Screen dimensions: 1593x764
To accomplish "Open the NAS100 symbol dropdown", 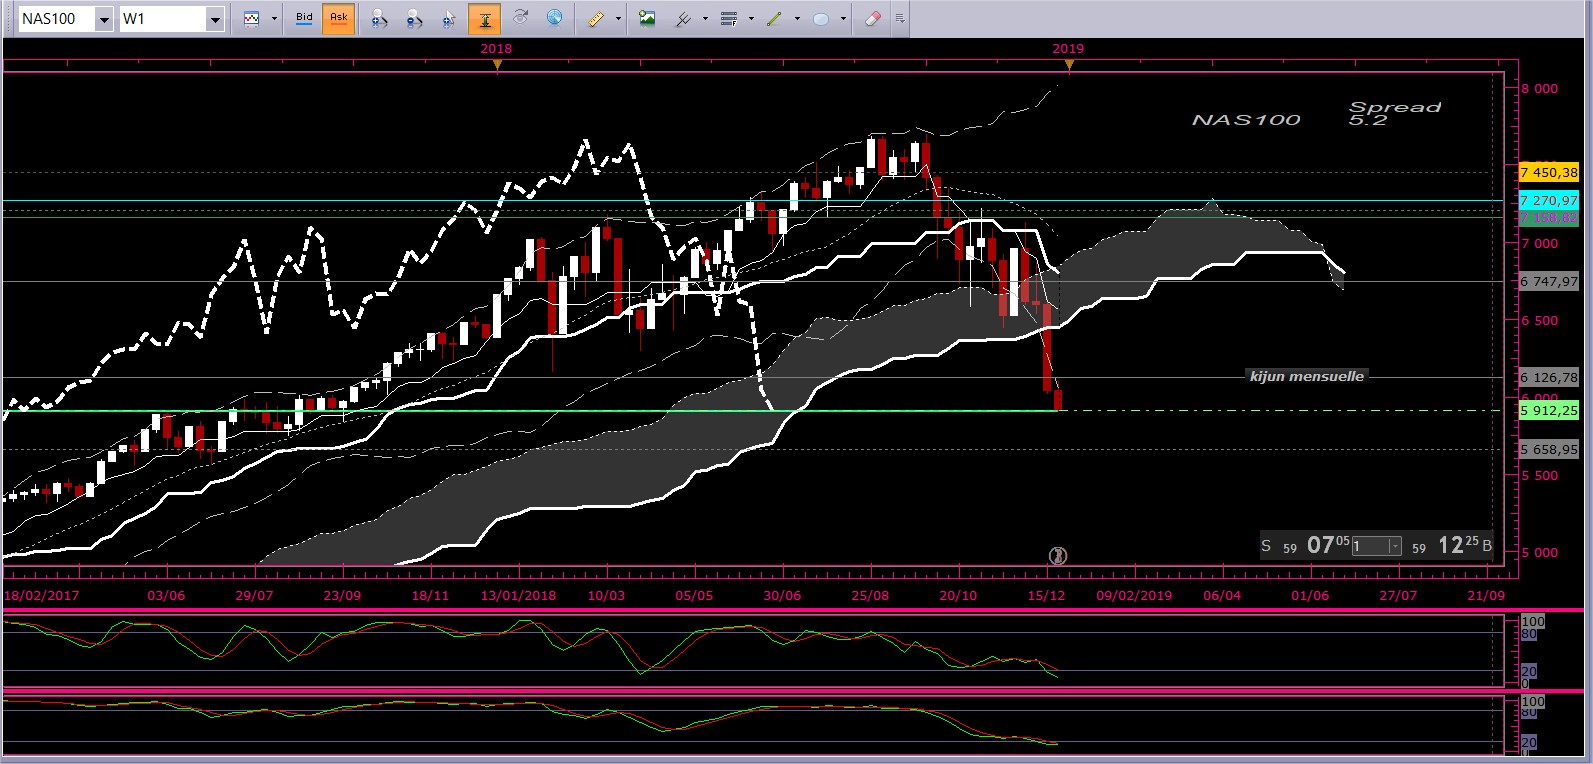I will click(x=104, y=19).
